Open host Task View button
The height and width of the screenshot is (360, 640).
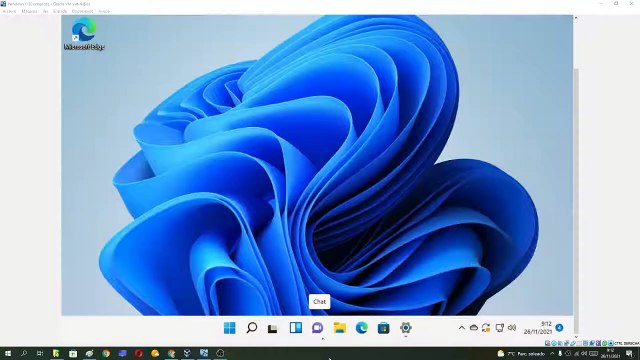40,353
